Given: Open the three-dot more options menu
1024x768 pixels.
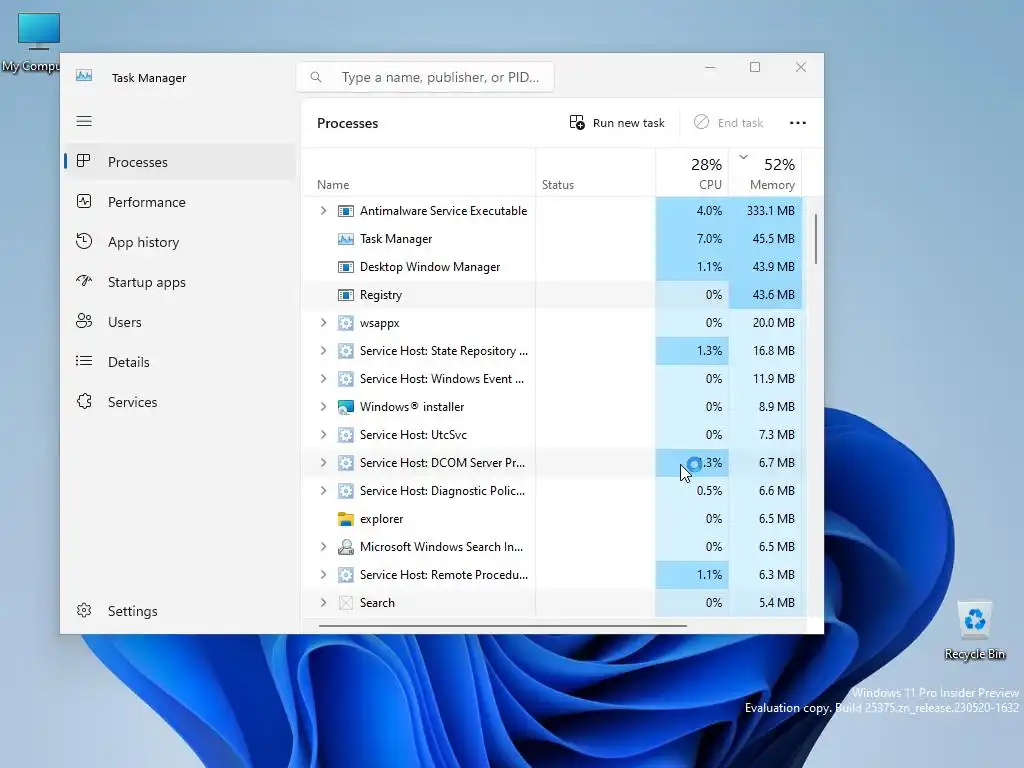Looking at the screenshot, I should coord(797,123).
